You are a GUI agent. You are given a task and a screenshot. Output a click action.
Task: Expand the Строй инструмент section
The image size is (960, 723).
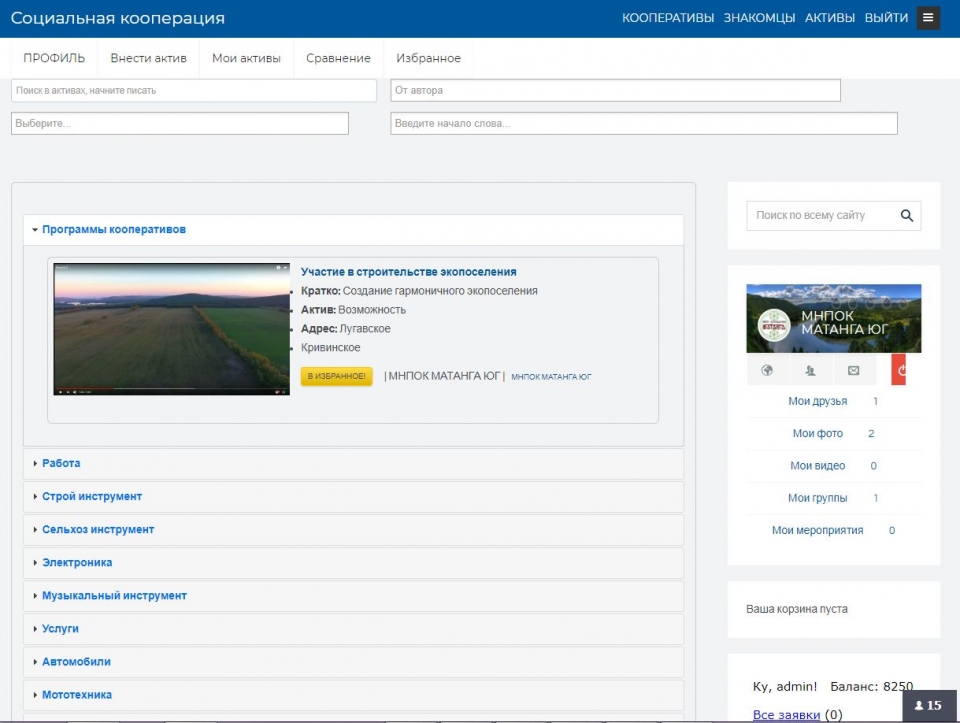(353, 496)
